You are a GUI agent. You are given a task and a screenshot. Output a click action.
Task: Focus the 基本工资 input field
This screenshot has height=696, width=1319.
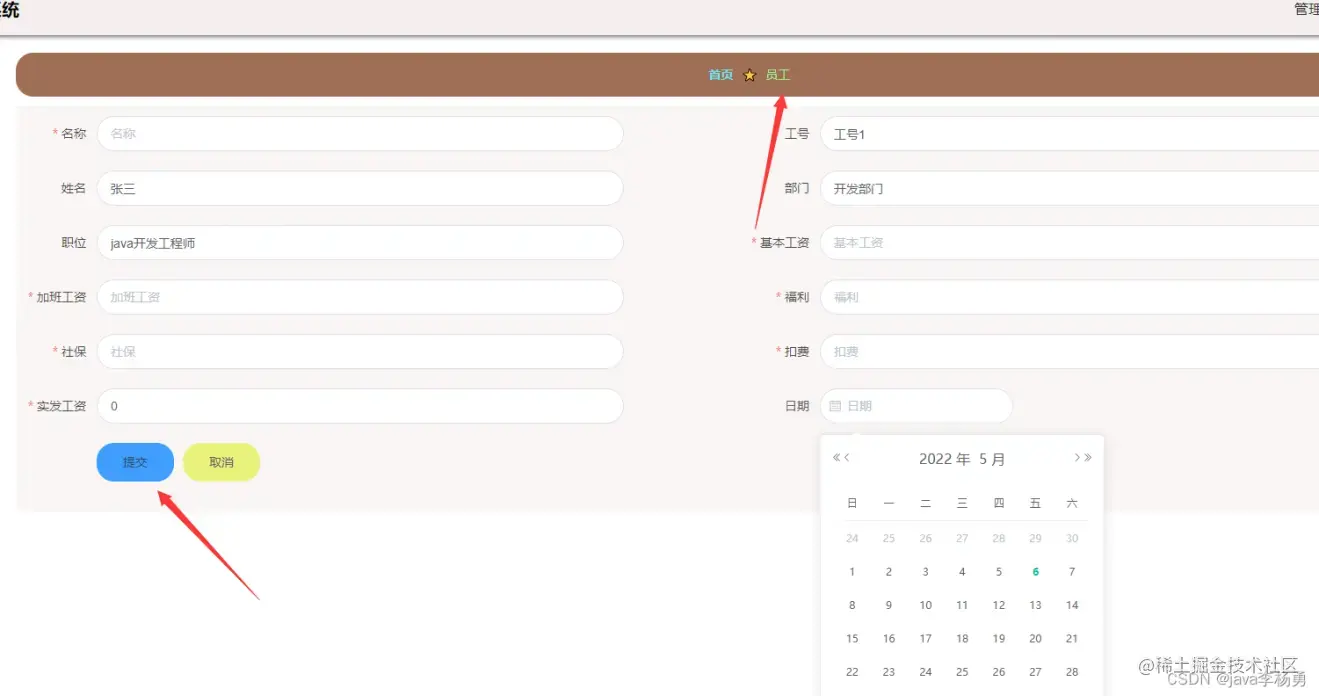[1069, 242]
